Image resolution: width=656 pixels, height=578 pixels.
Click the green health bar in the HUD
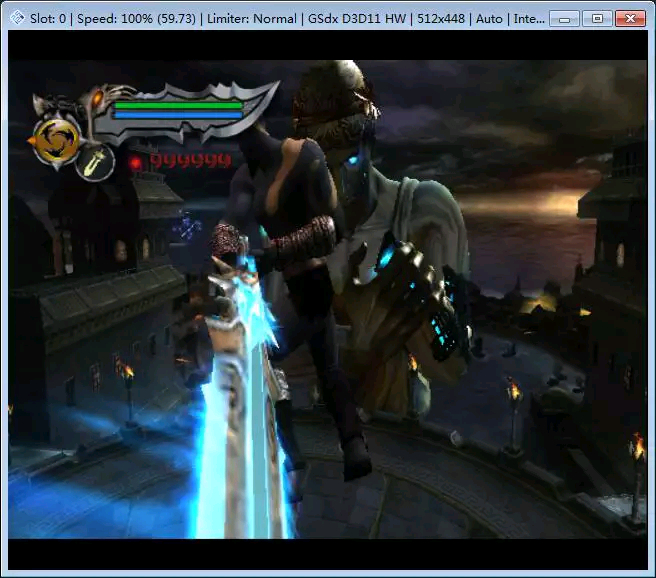coord(178,105)
